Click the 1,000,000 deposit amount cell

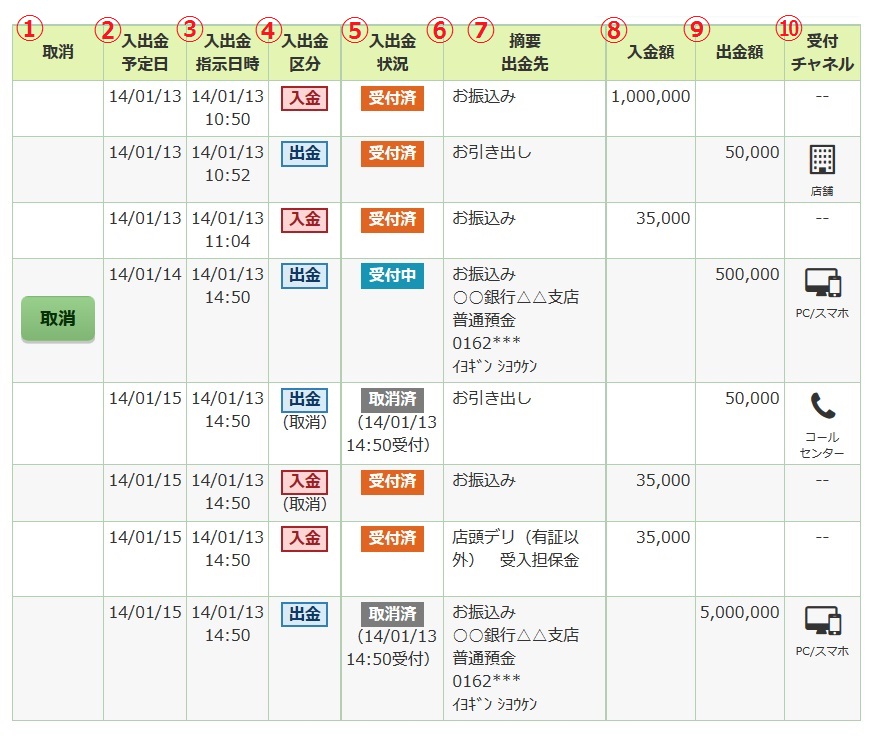[650, 97]
